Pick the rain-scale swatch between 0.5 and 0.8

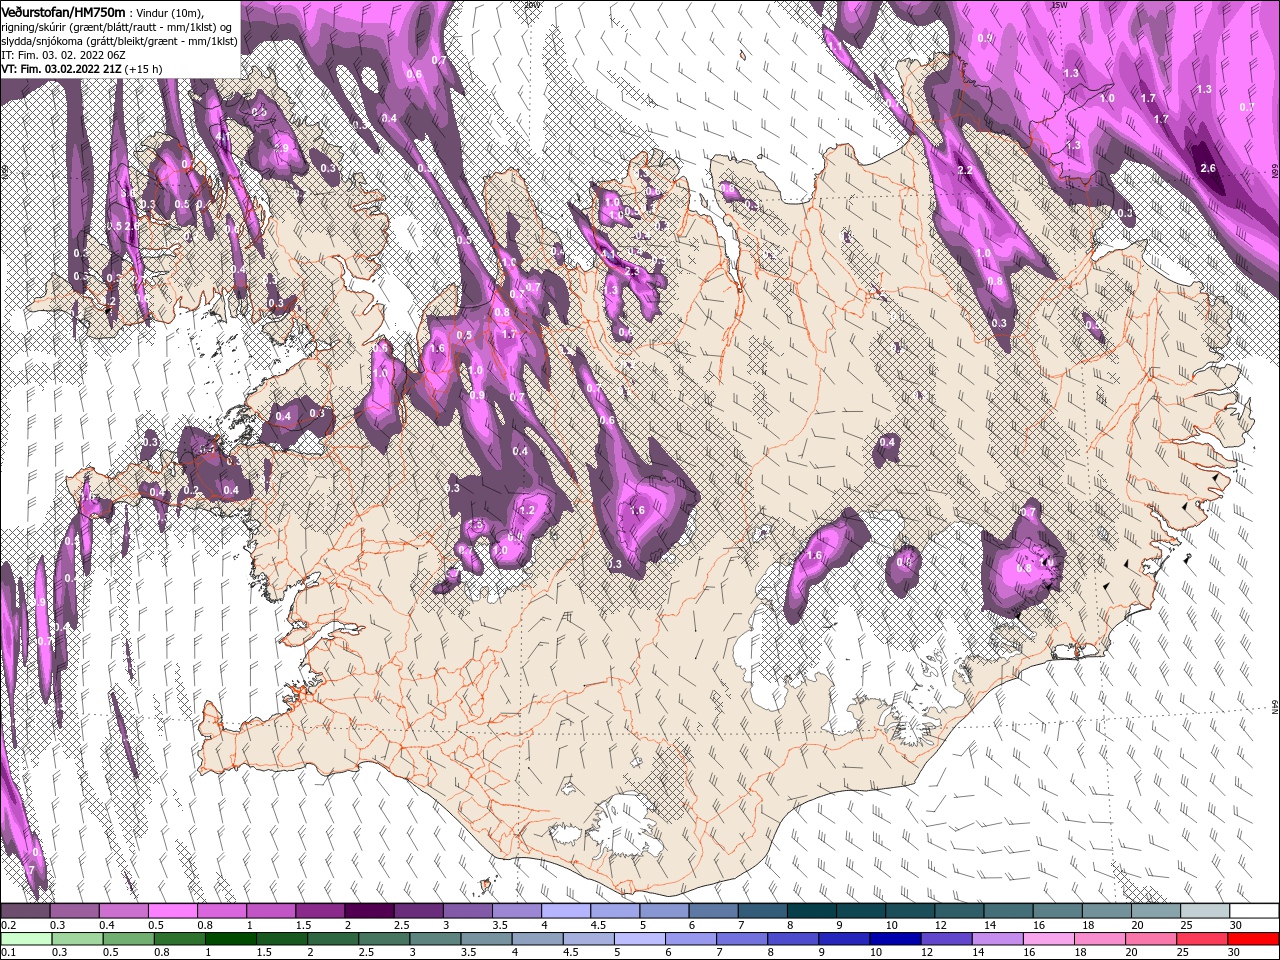(x=129, y=938)
